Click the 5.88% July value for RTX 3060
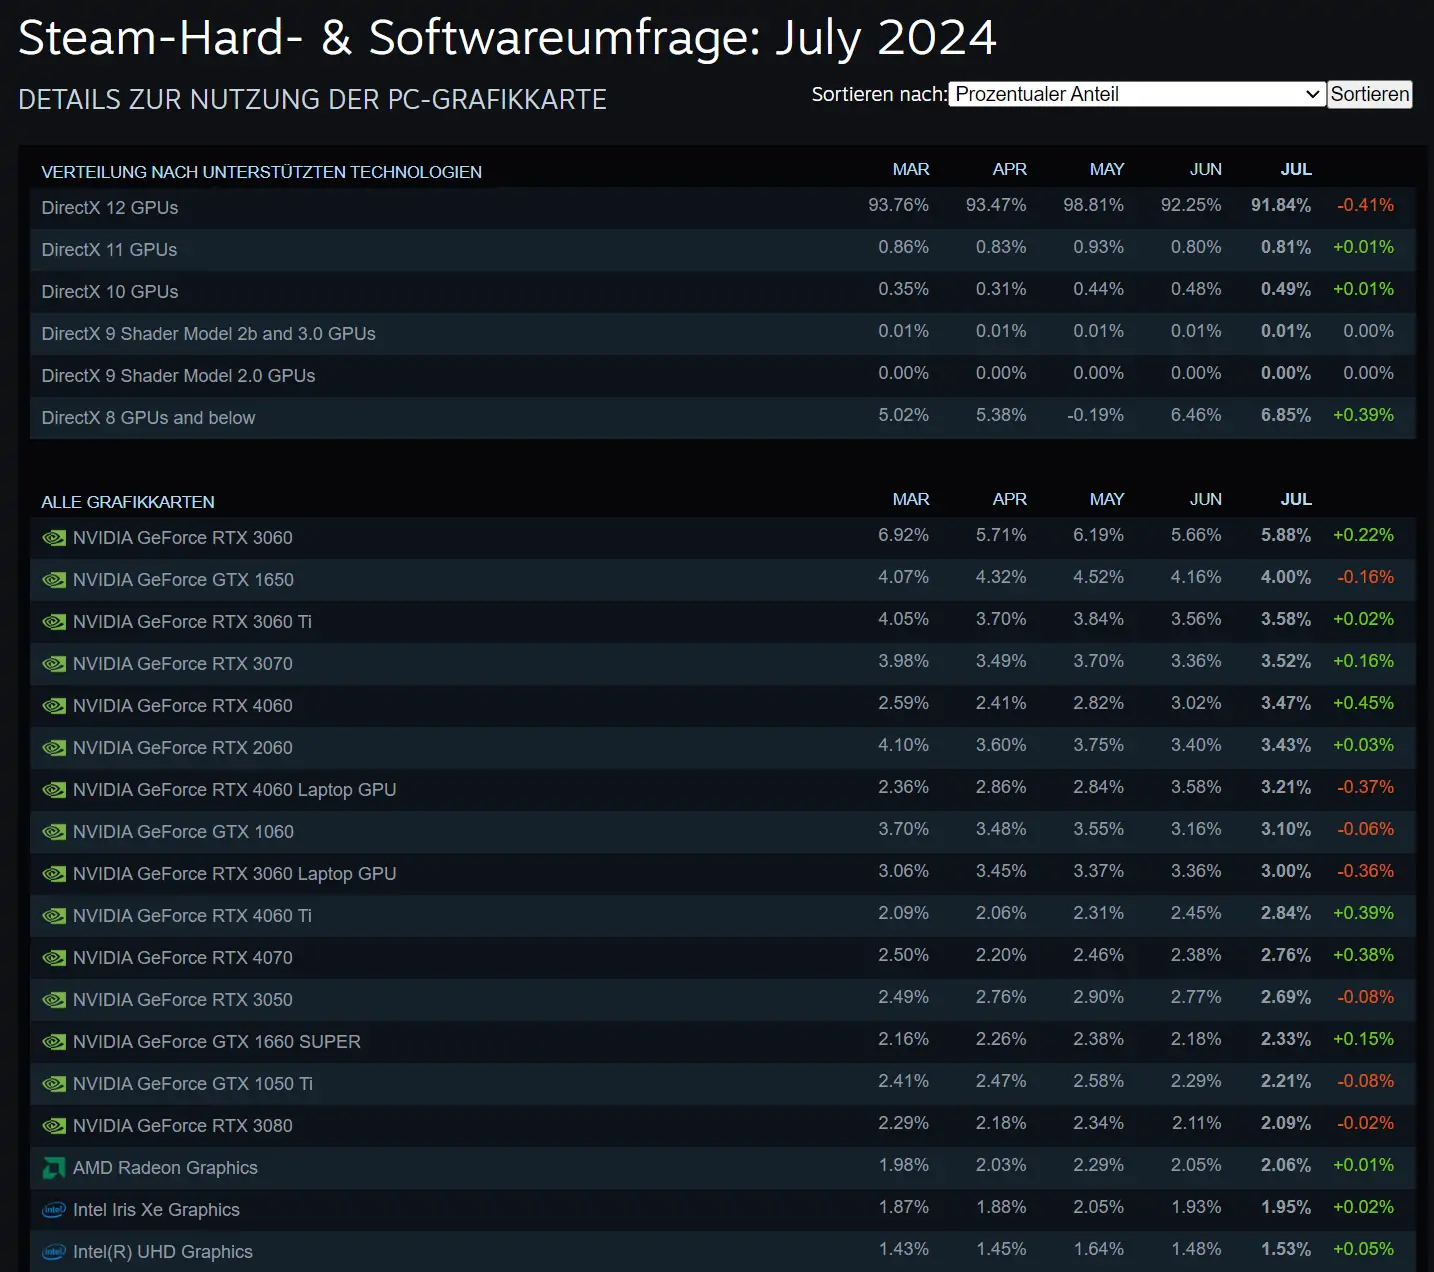1434x1272 pixels. pyautogui.click(x=1286, y=535)
